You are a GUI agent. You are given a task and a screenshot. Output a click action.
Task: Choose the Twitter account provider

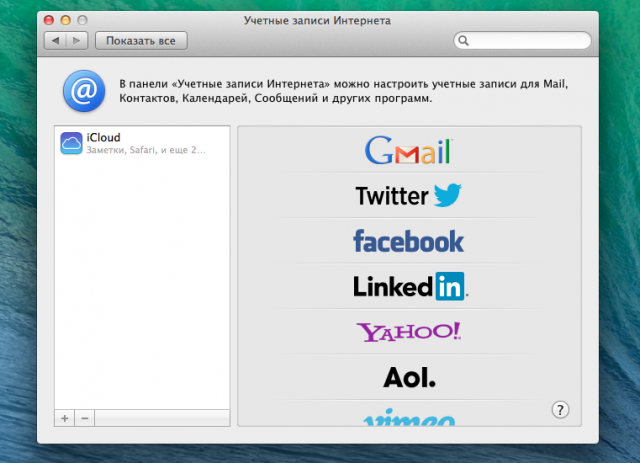[x=409, y=195]
